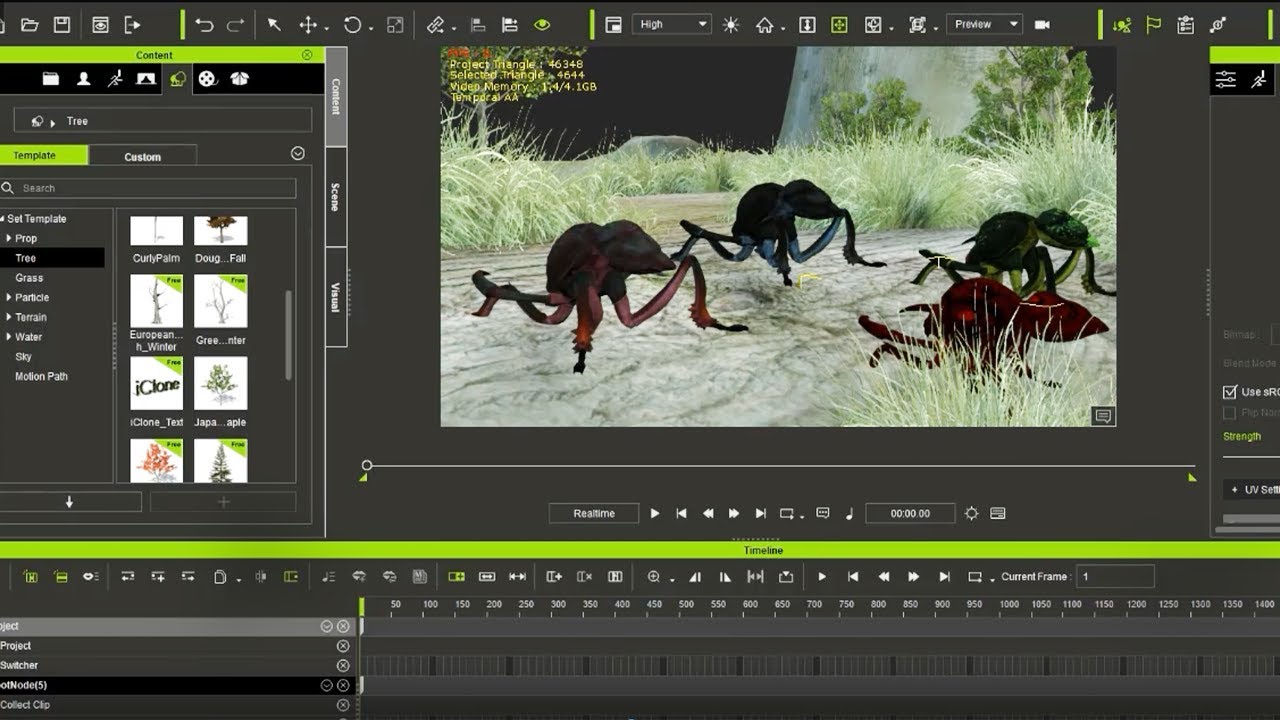
Task: Select the film reel Media icon
Action: (x=207, y=79)
